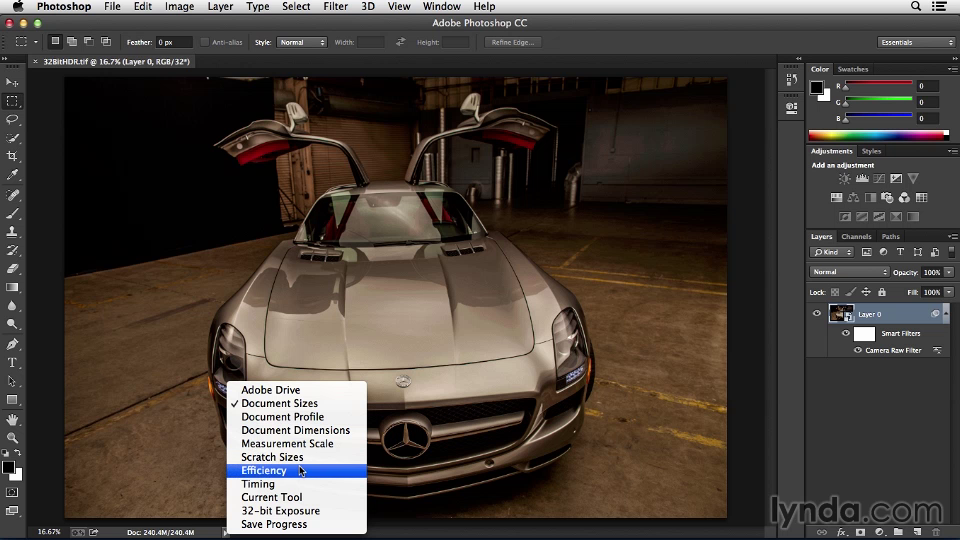Viewport: 960px width, 540px height.
Task: Click the Feather input field
Action: point(174,42)
